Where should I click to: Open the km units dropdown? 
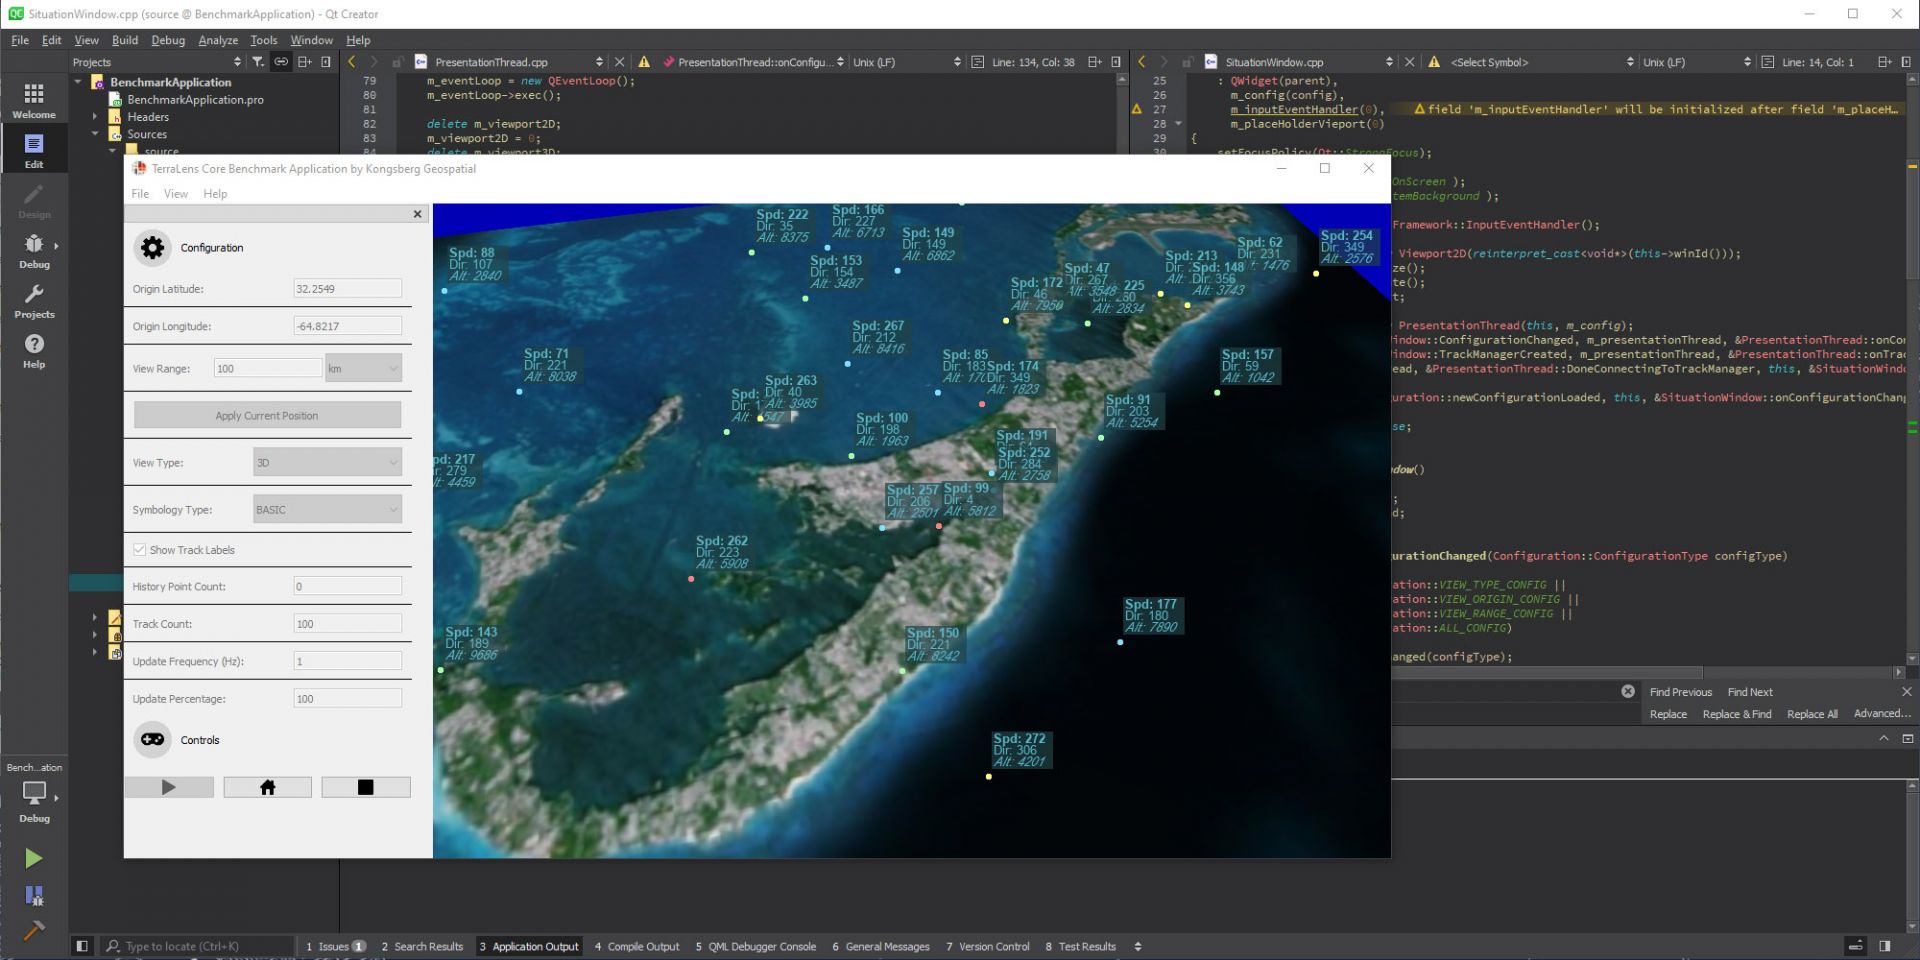coord(363,369)
